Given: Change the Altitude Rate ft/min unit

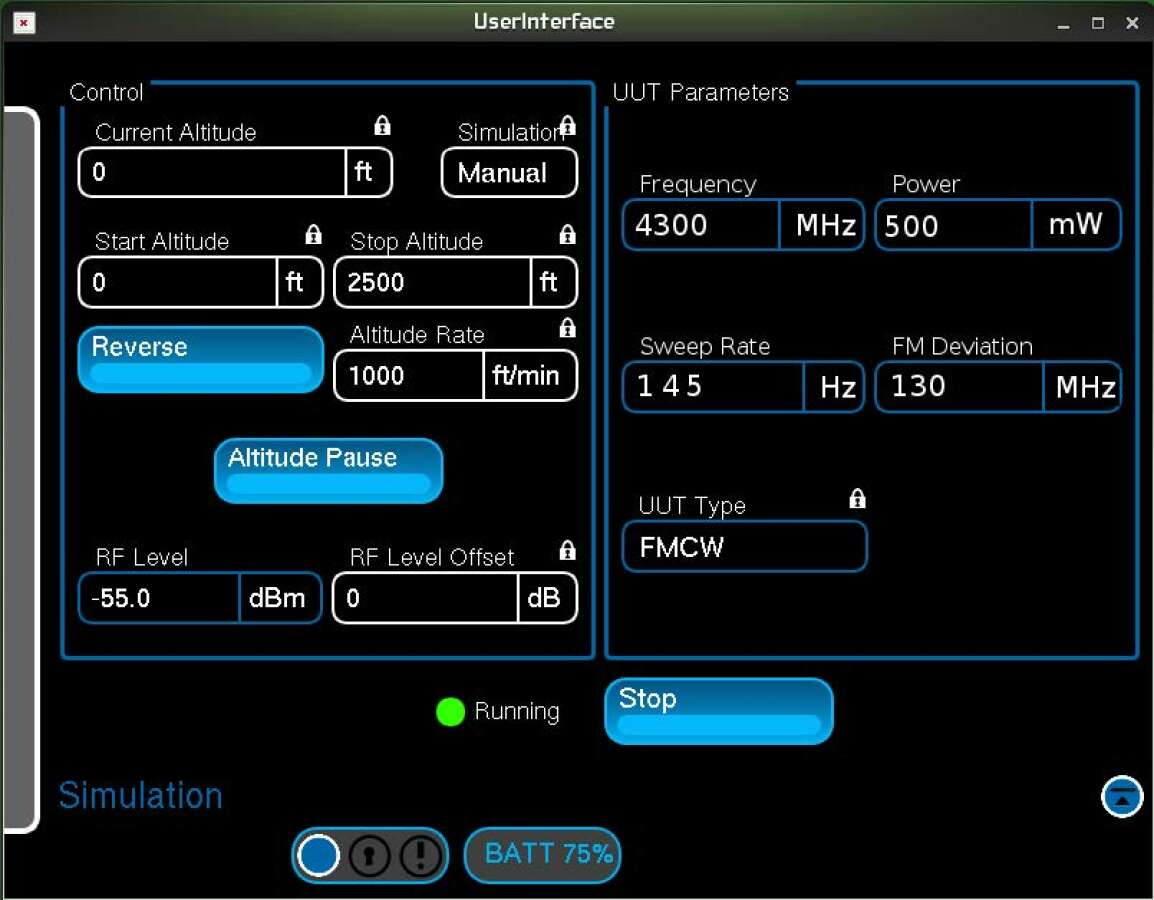Looking at the screenshot, I should [x=530, y=375].
